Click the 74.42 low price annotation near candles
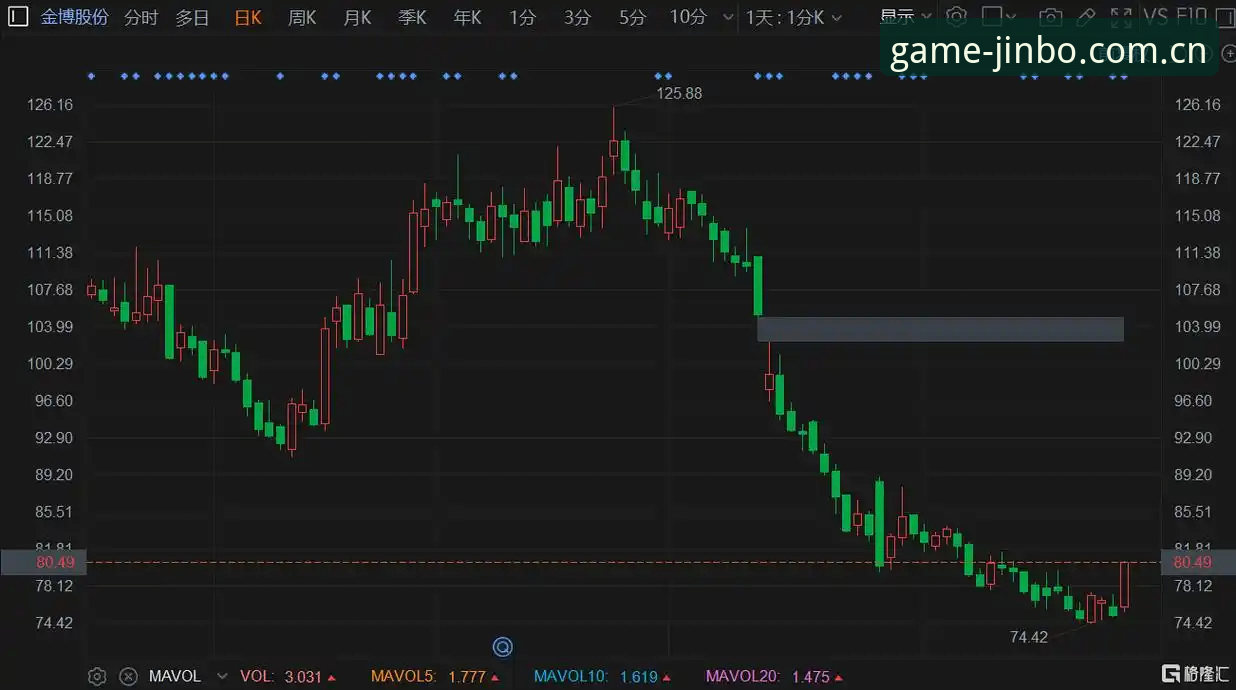 tap(1029, 637)
